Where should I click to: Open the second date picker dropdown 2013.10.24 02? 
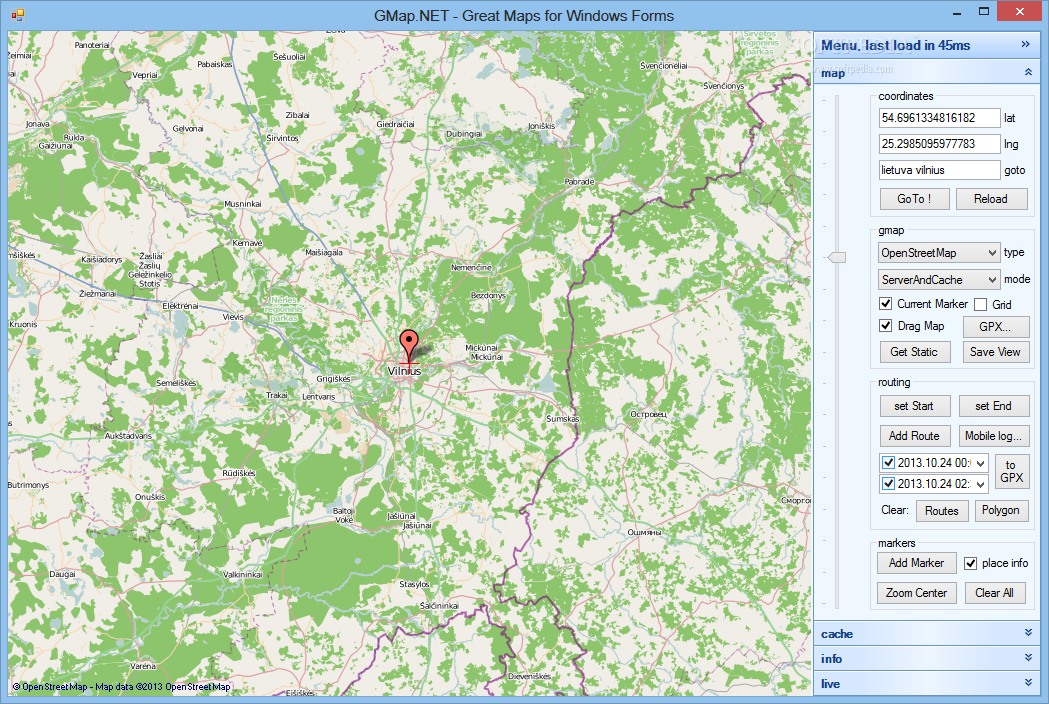point(981,484)
